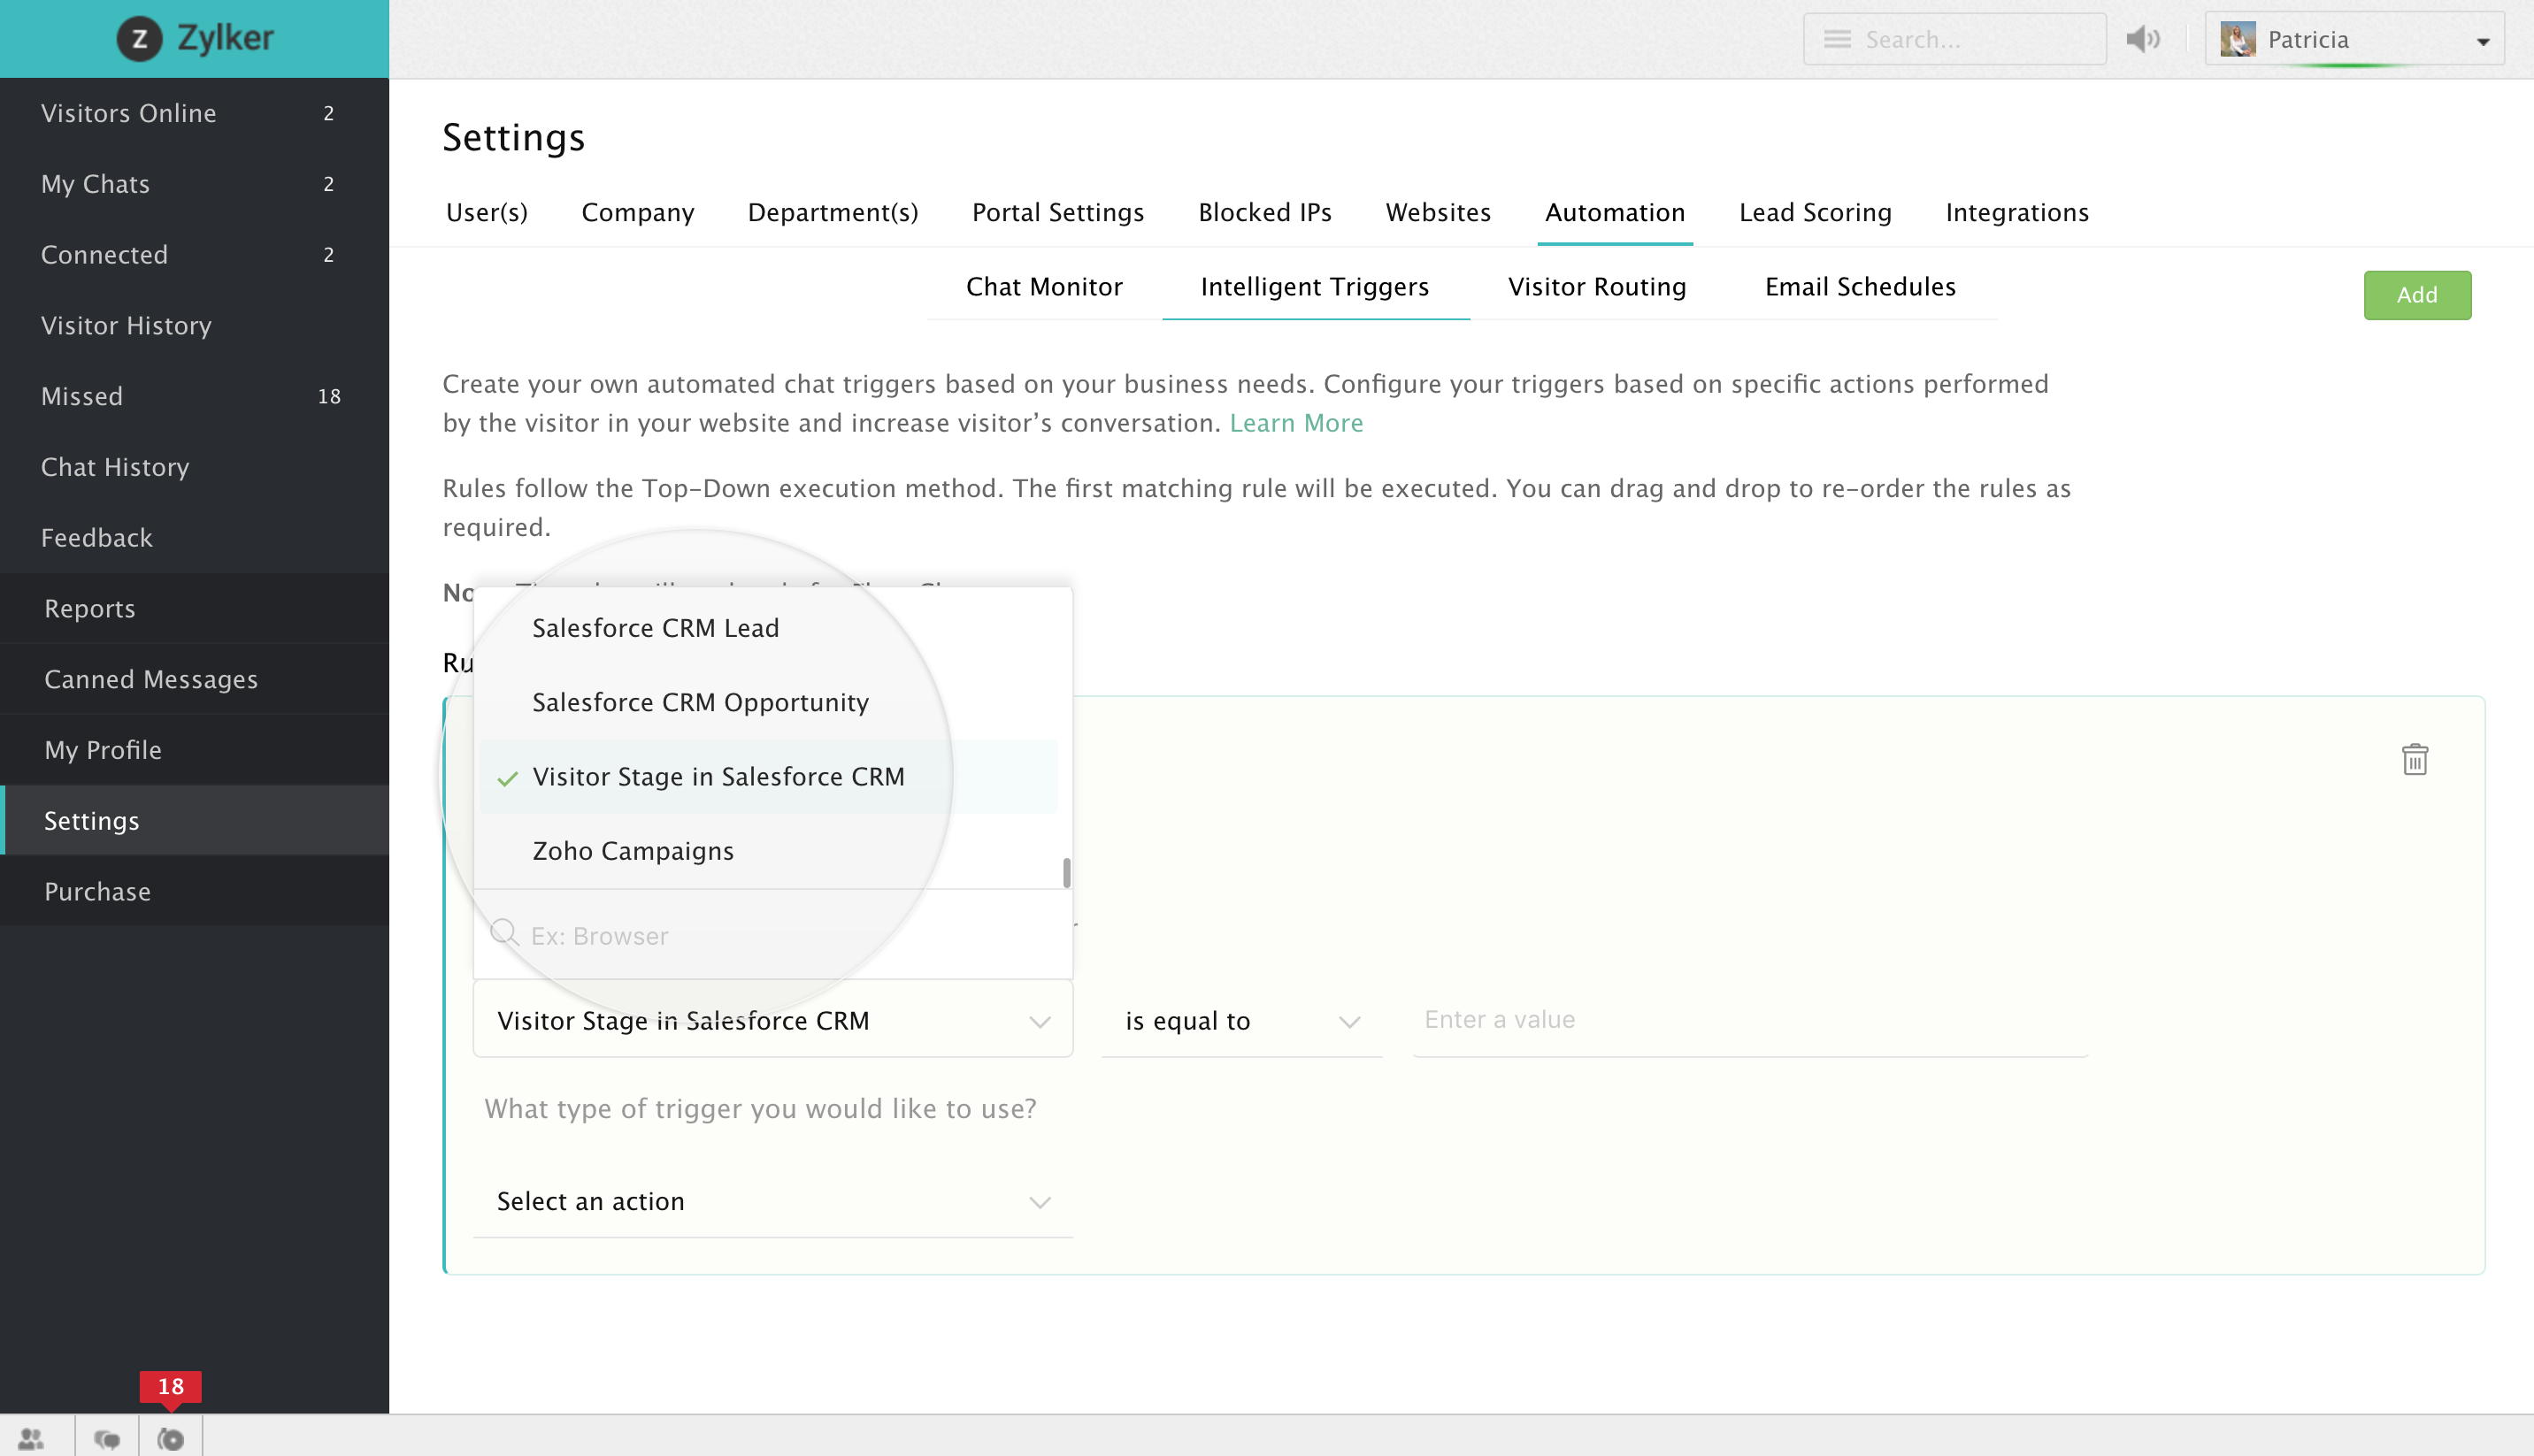Expand the 'Select an action' dropdown
The height and width of the screenshot is (1456, 2534).
tap(772, 1201)
